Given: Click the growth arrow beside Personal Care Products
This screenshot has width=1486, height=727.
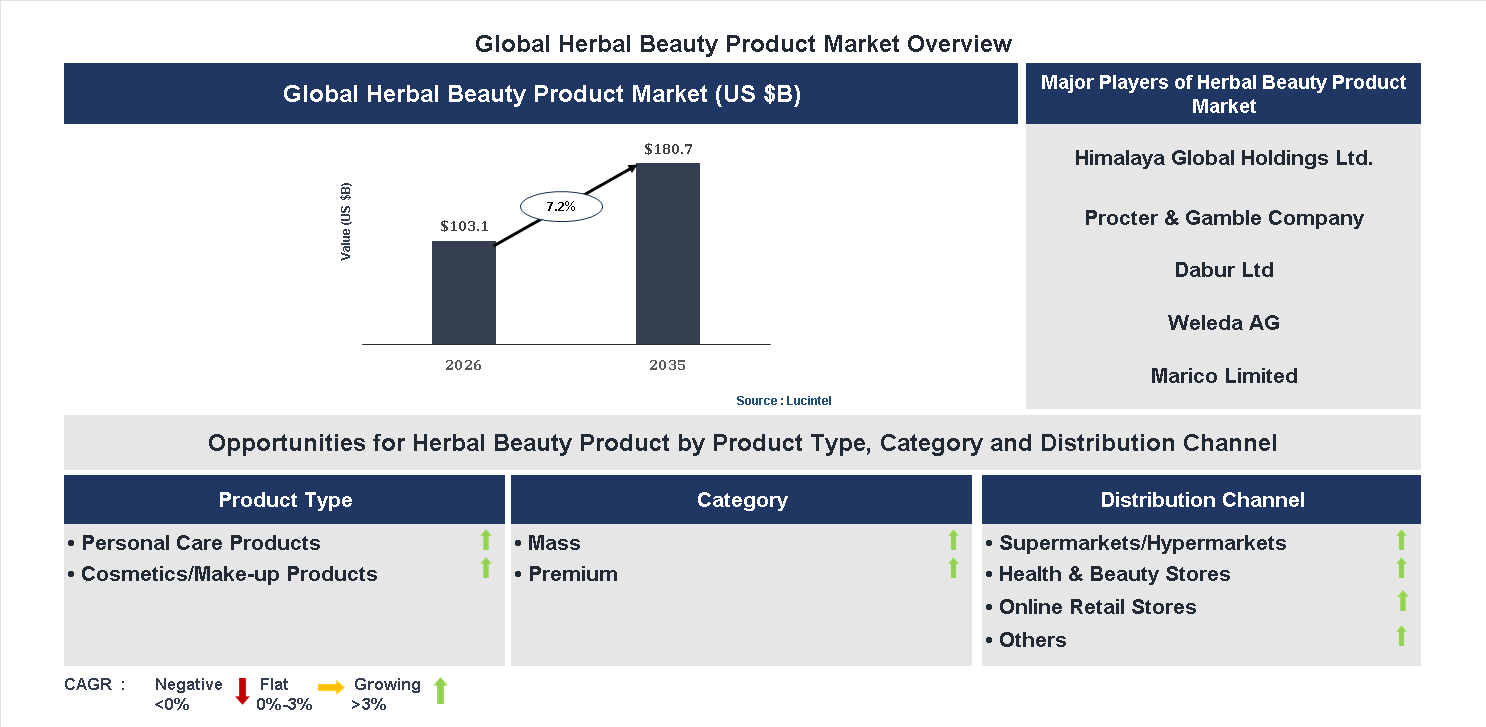Looking at the screenshot, I should click(486, 541).
